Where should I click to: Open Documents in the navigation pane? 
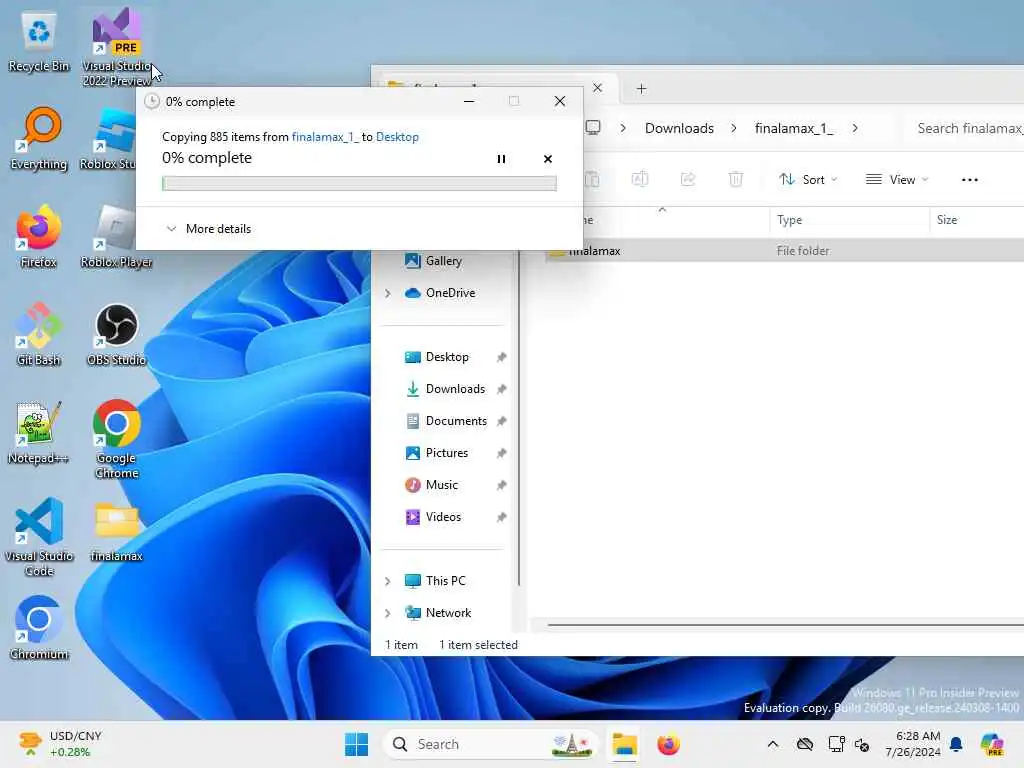(456, 421)
